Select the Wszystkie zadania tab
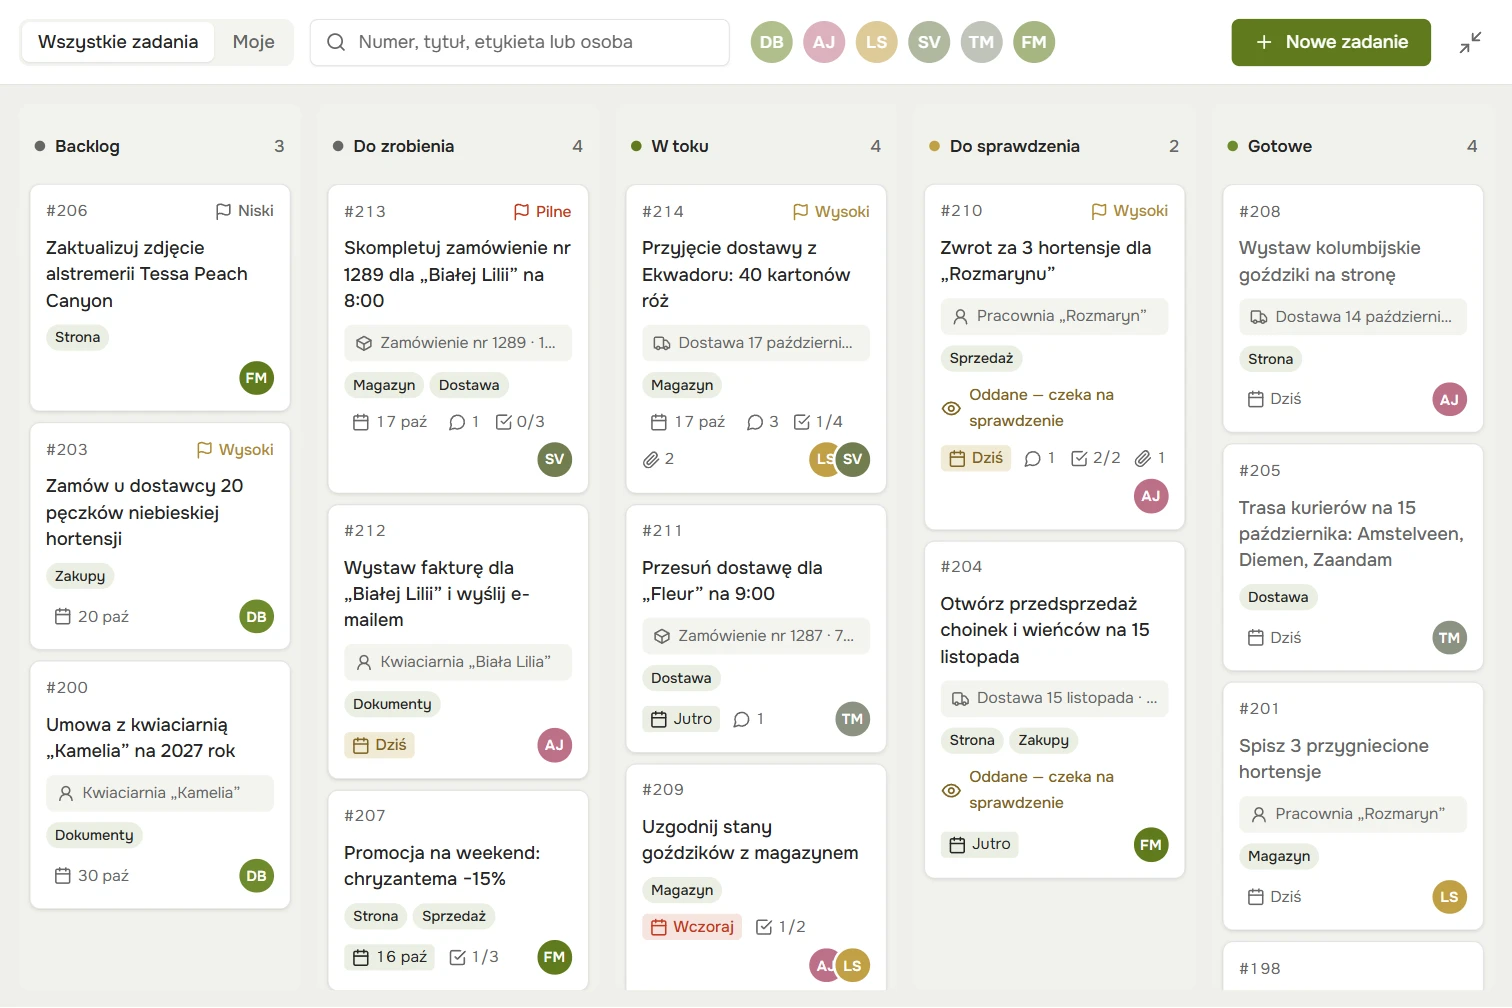This screenshot has height=1008, width=1512. [118, 42]
